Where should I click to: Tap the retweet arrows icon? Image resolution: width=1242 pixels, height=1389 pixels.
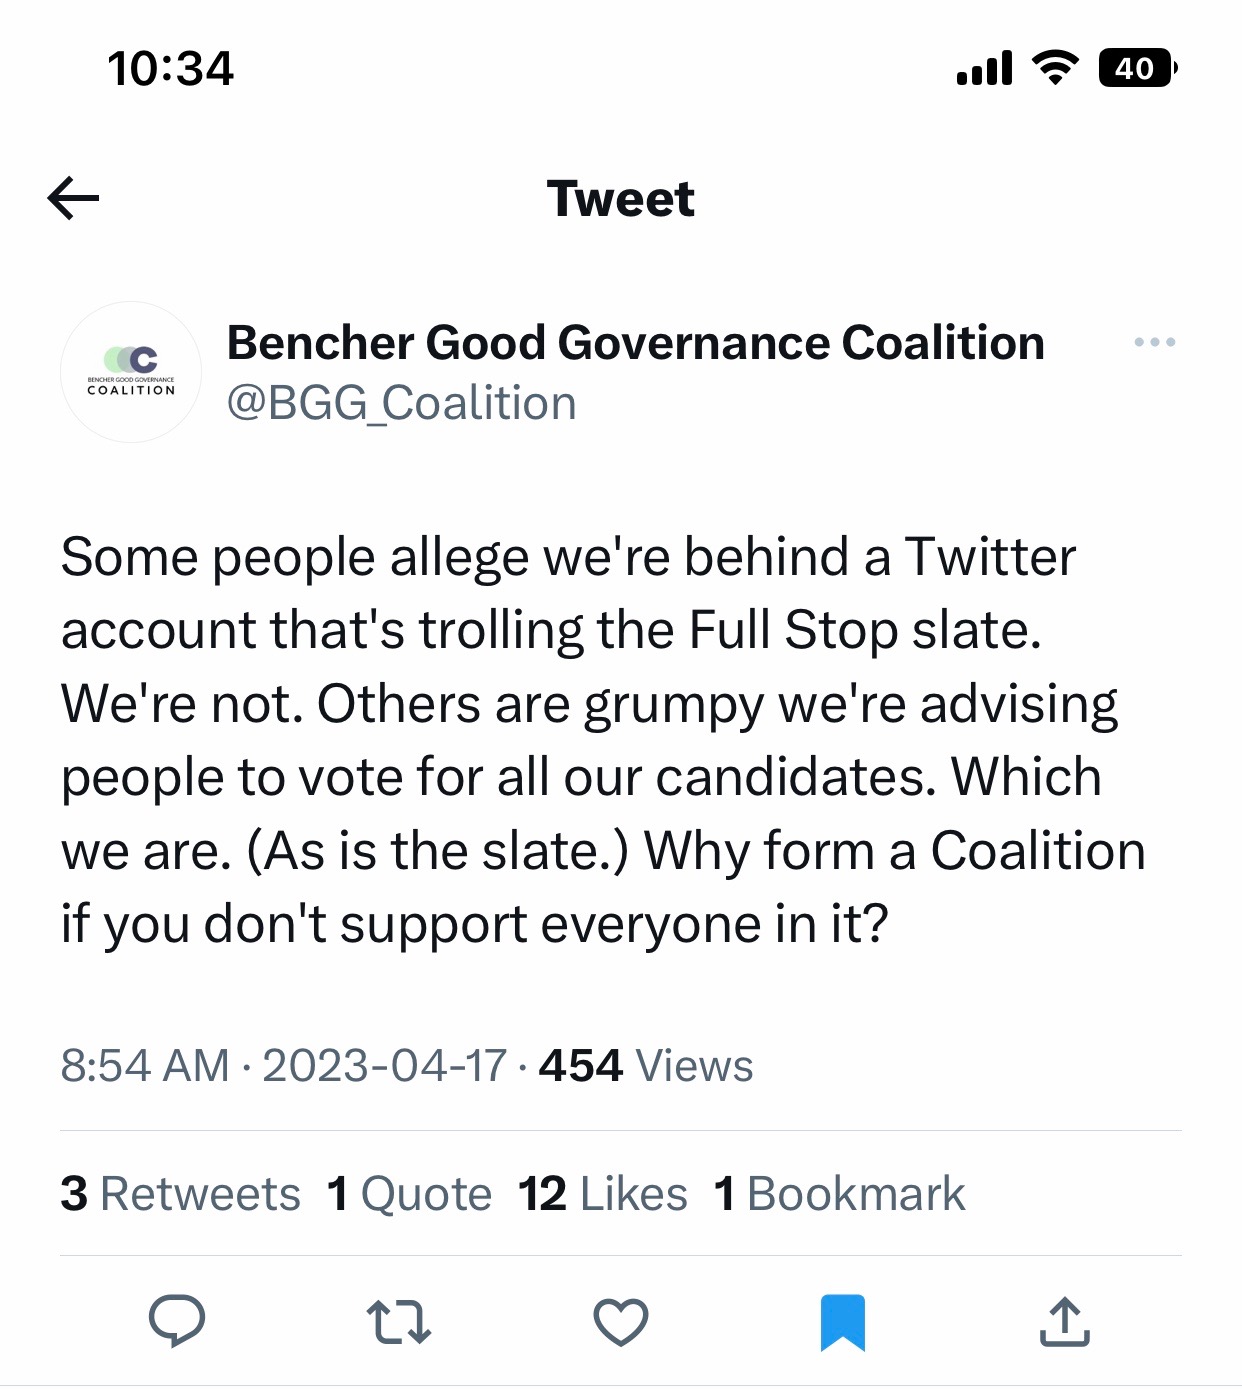[x=399, y=1321]
